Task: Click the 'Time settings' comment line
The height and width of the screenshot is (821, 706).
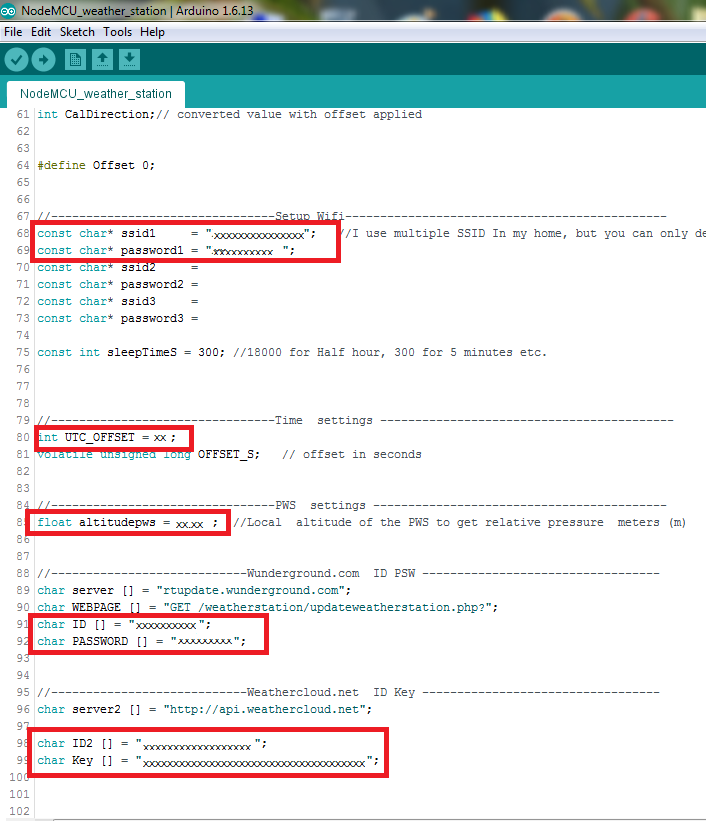Action: pos(355,420)
